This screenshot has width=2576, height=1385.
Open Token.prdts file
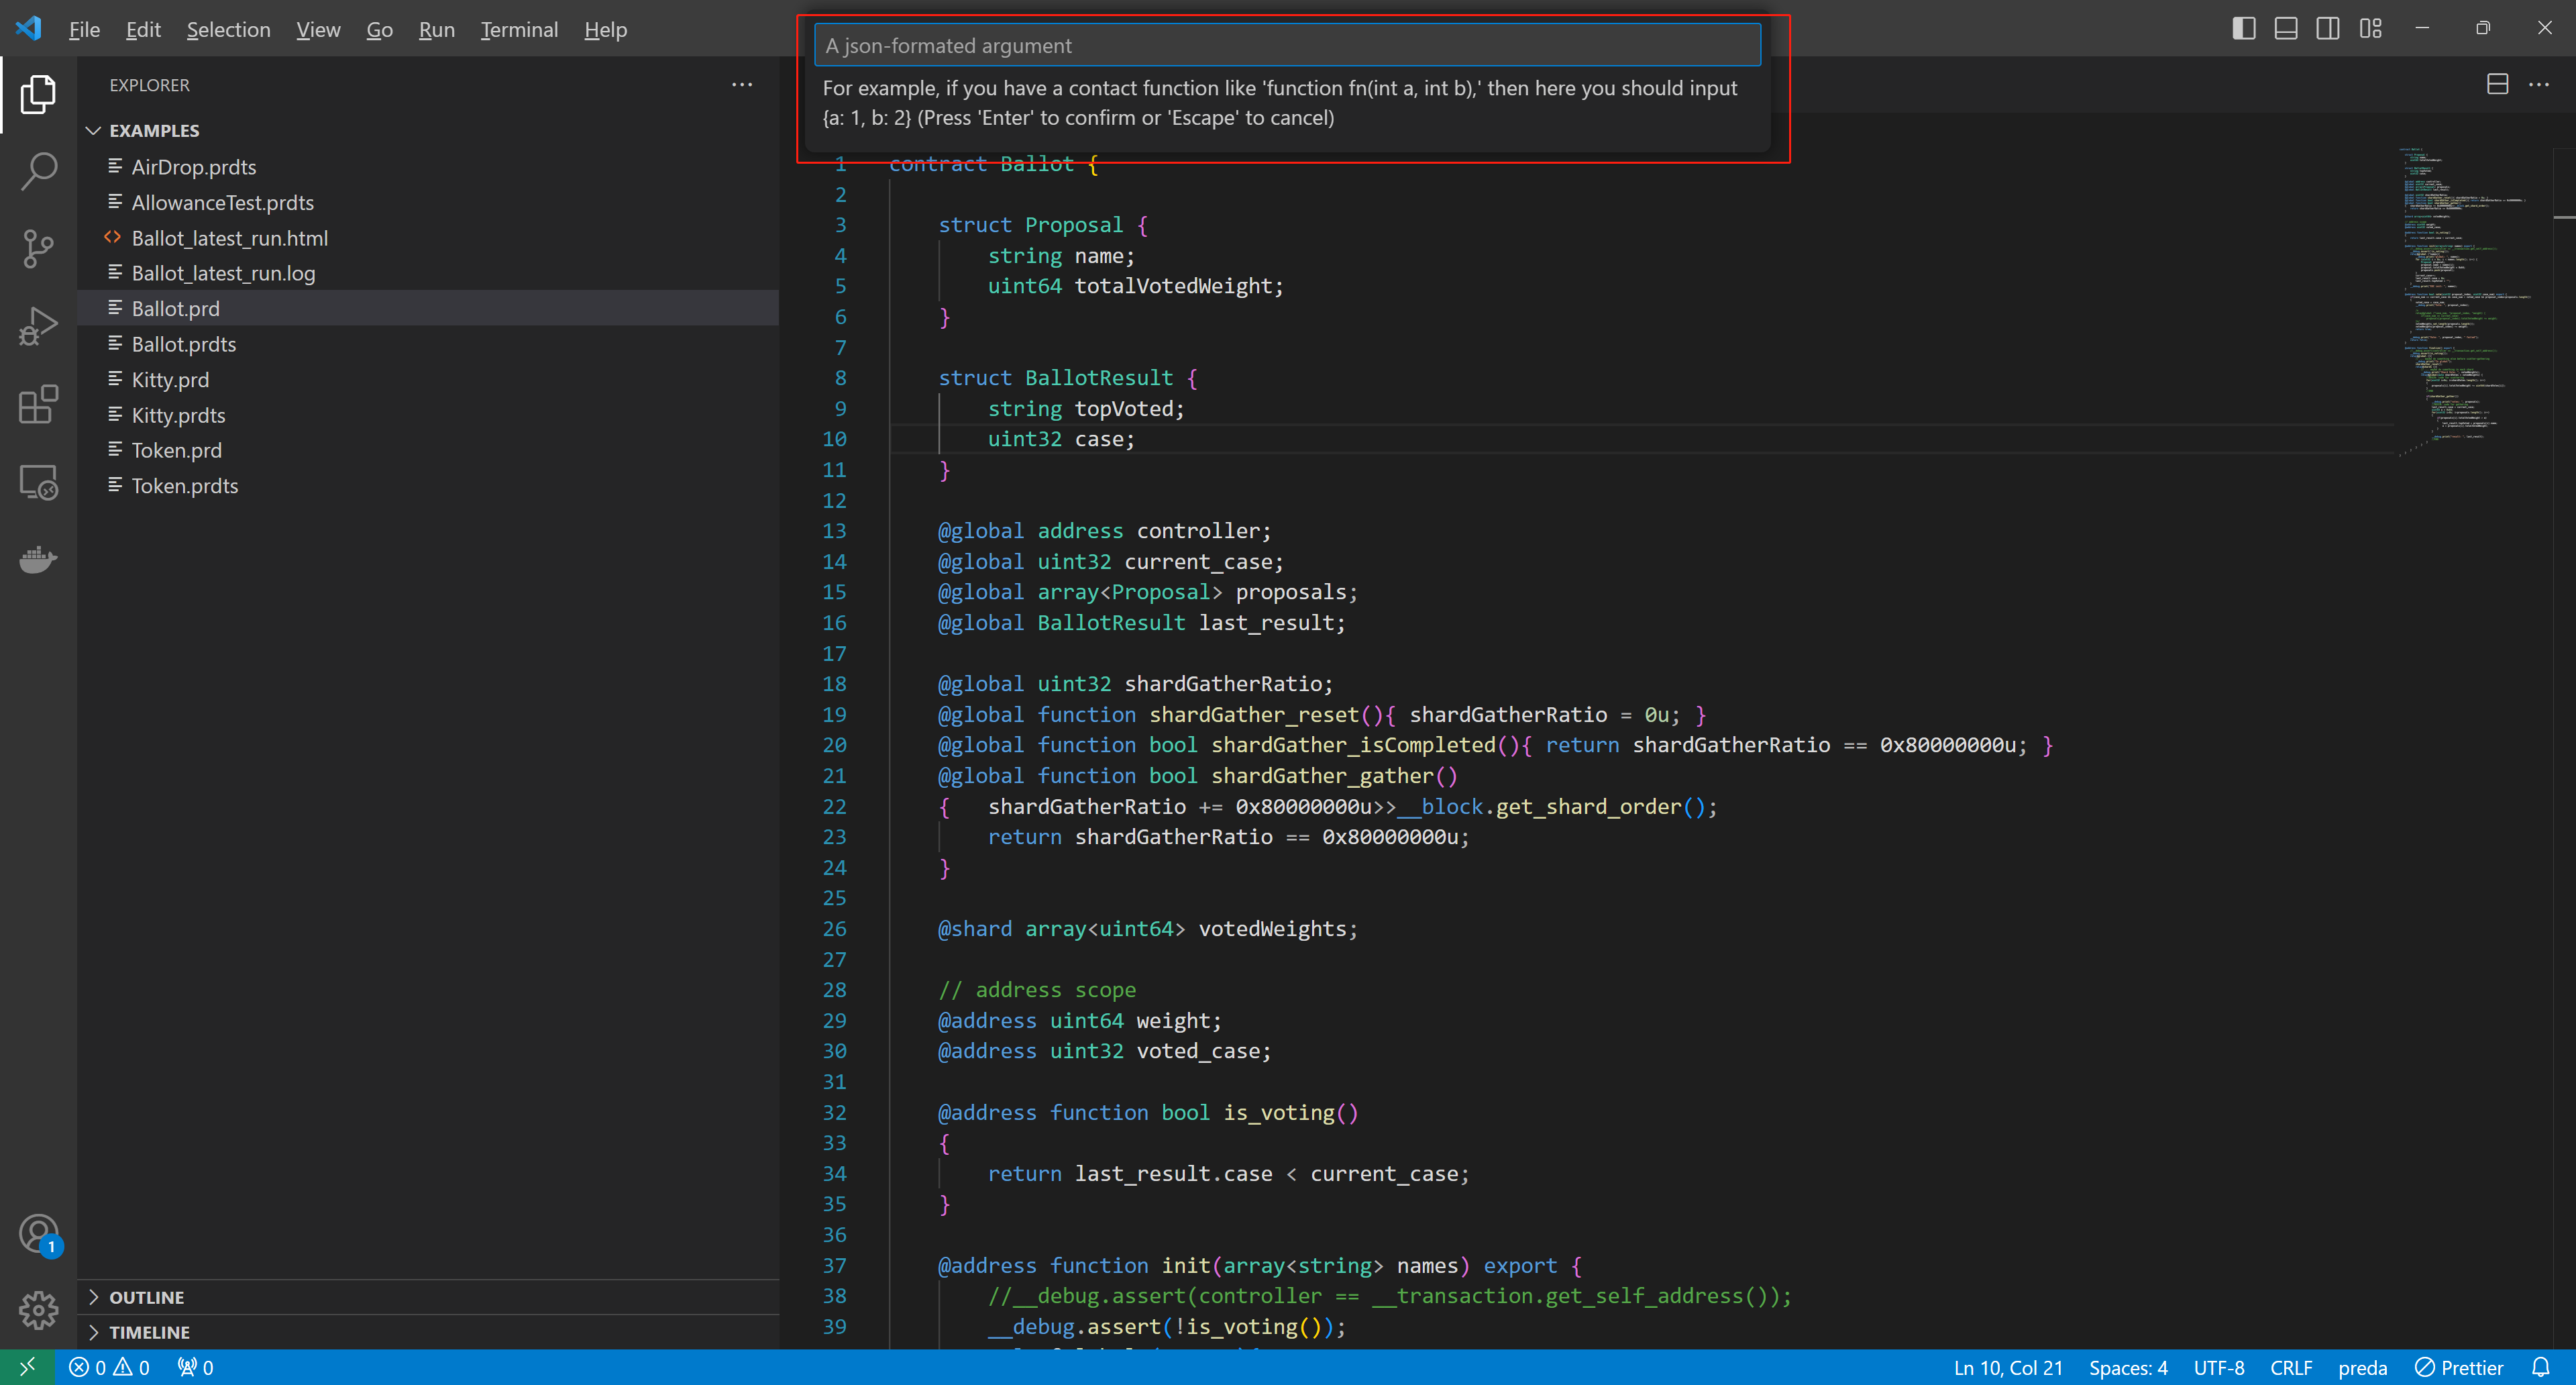click(x=428, y=486)
